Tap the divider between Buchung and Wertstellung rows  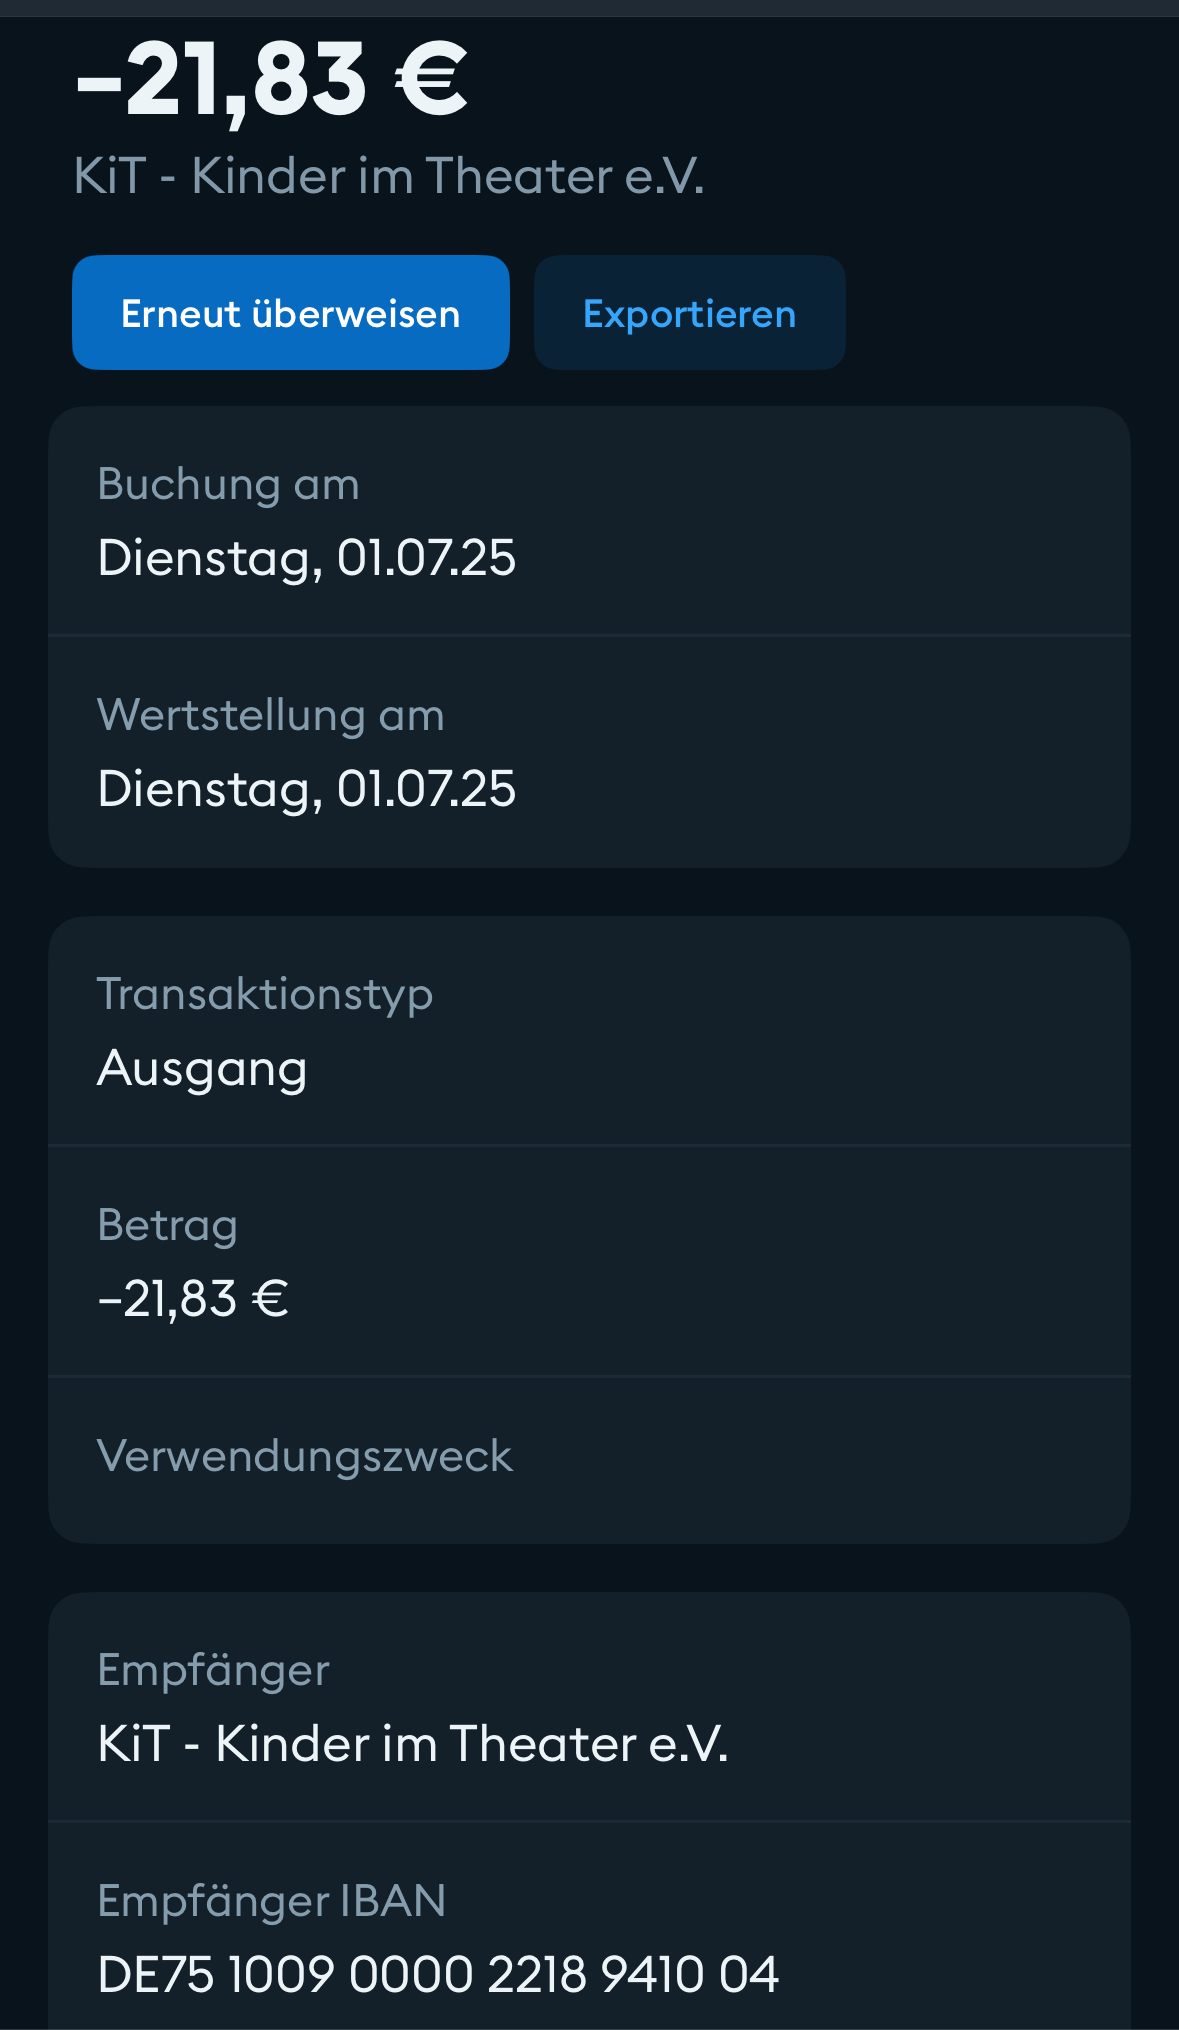click(x=589, y=635)
